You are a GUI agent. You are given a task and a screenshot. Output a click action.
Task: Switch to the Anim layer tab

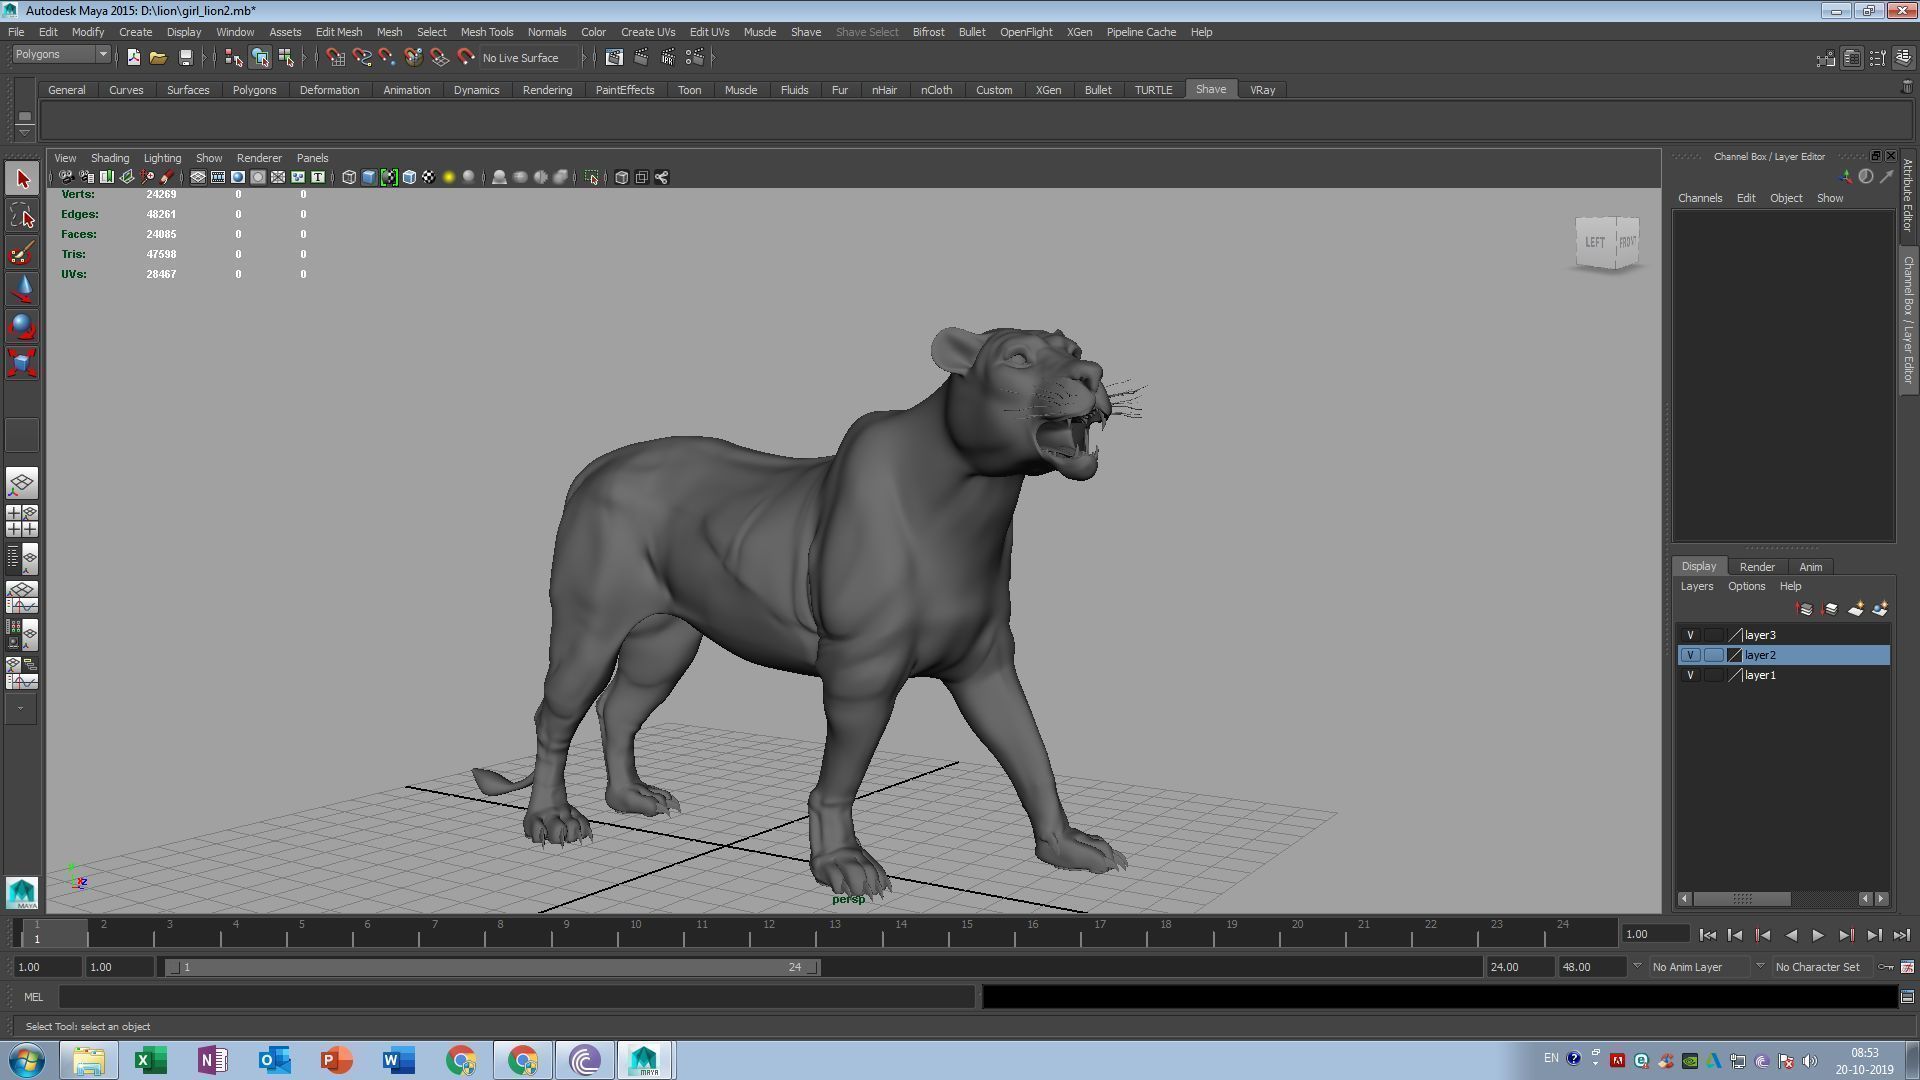click(x=1811, y=567)
